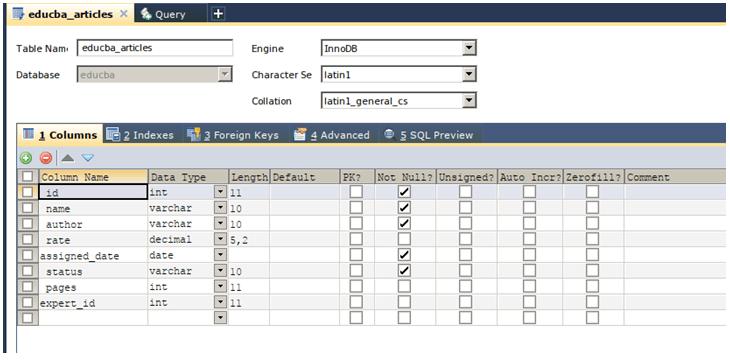Click the empty last row name cell

click(x=93, y=318)
